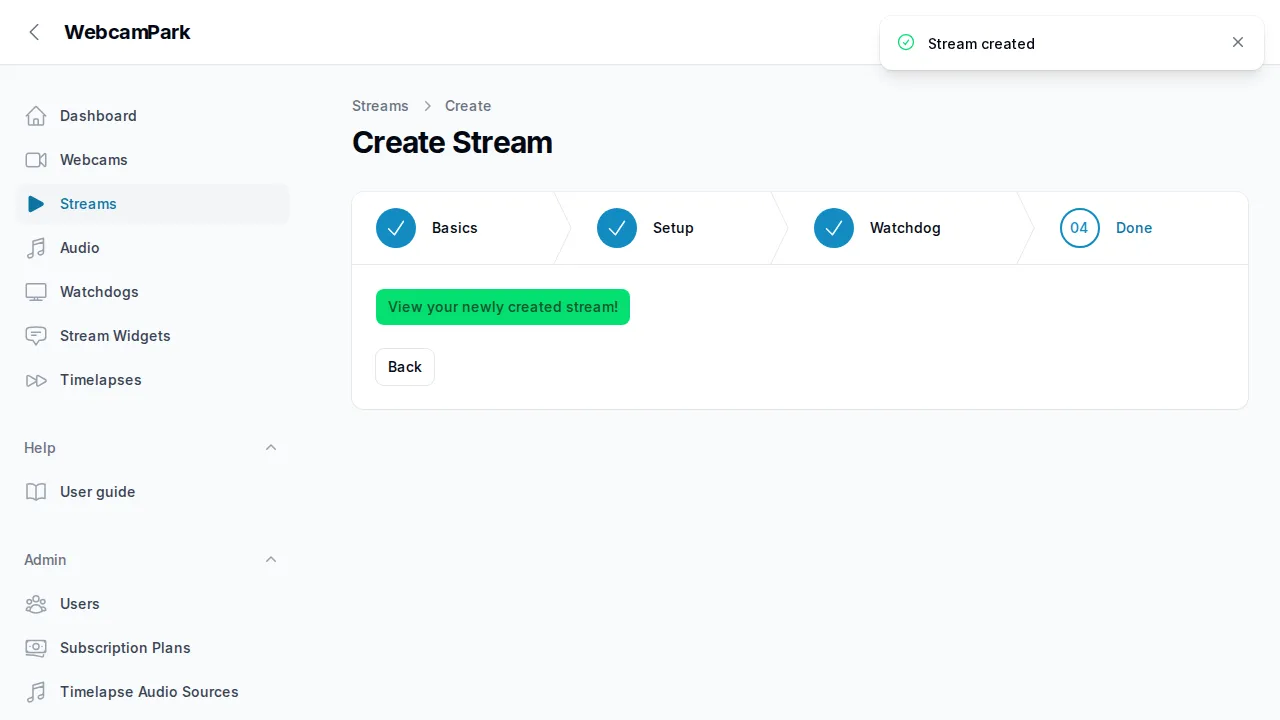Click the back arrow beside WebcamPark
Screen dimensions: 1280x720
click(x=35, y=32)
